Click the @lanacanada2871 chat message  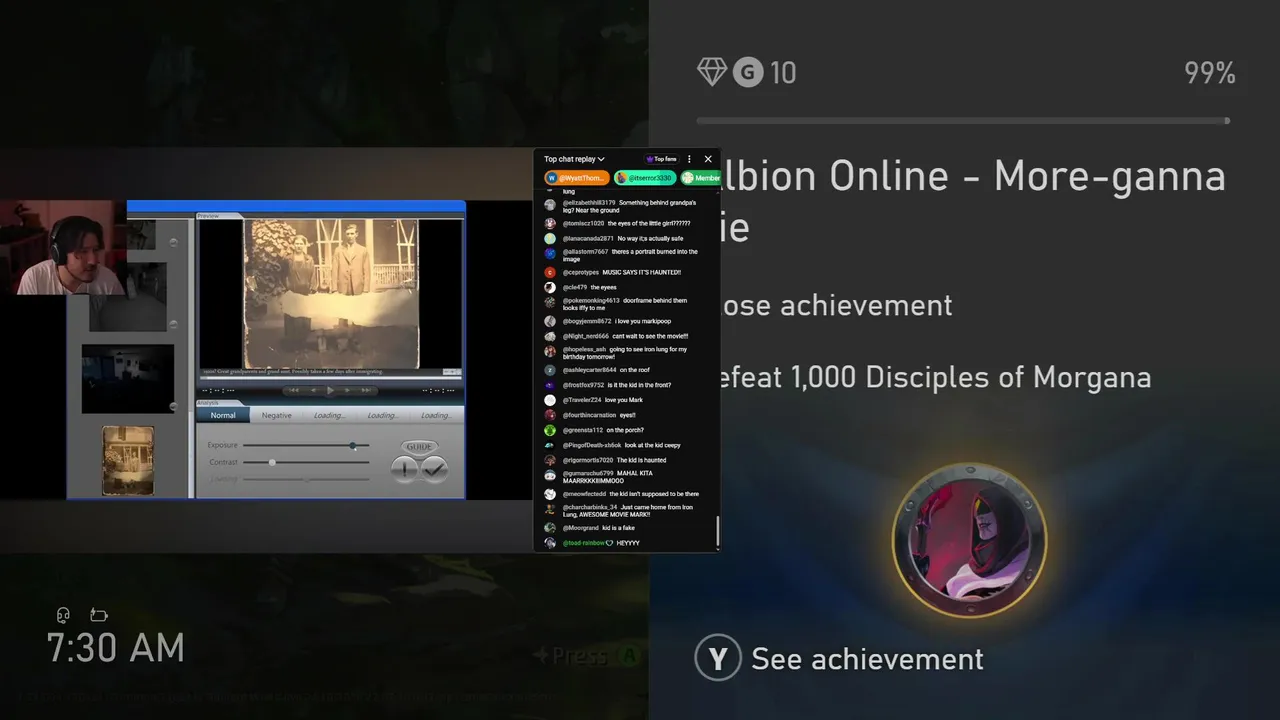tap(623, 238)
